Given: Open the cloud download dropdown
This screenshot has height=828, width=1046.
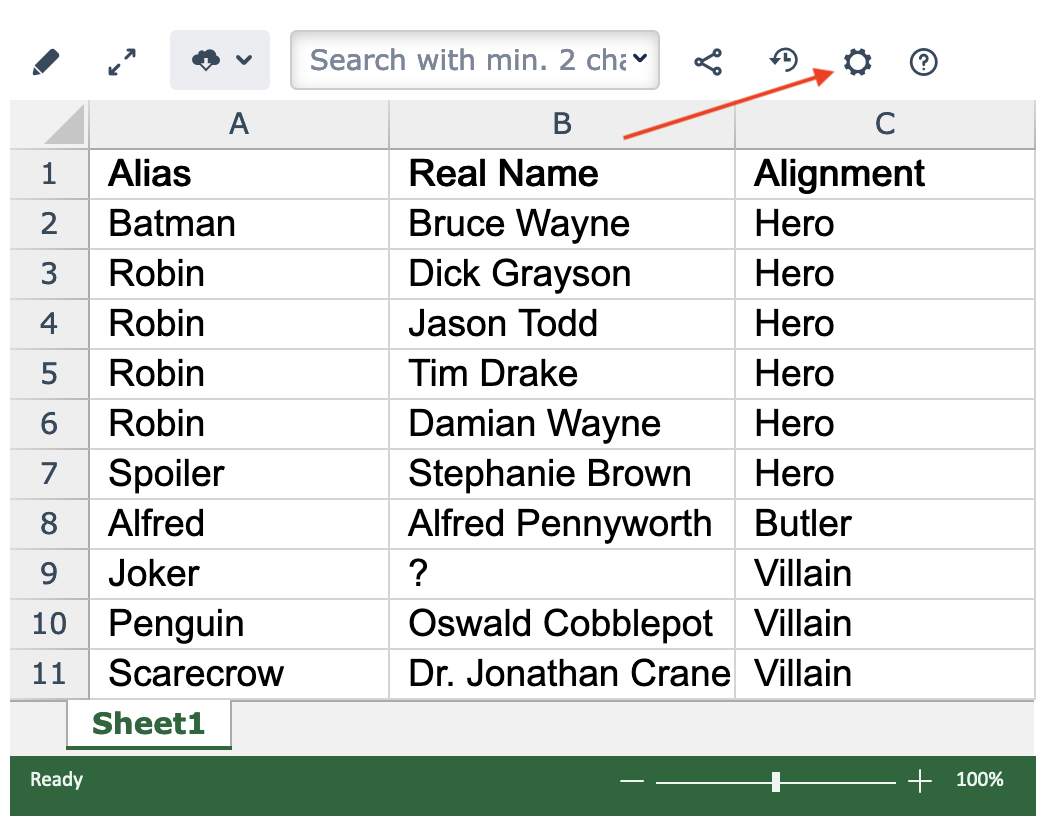Looking at the screenshot, I should tap(220, 60).
